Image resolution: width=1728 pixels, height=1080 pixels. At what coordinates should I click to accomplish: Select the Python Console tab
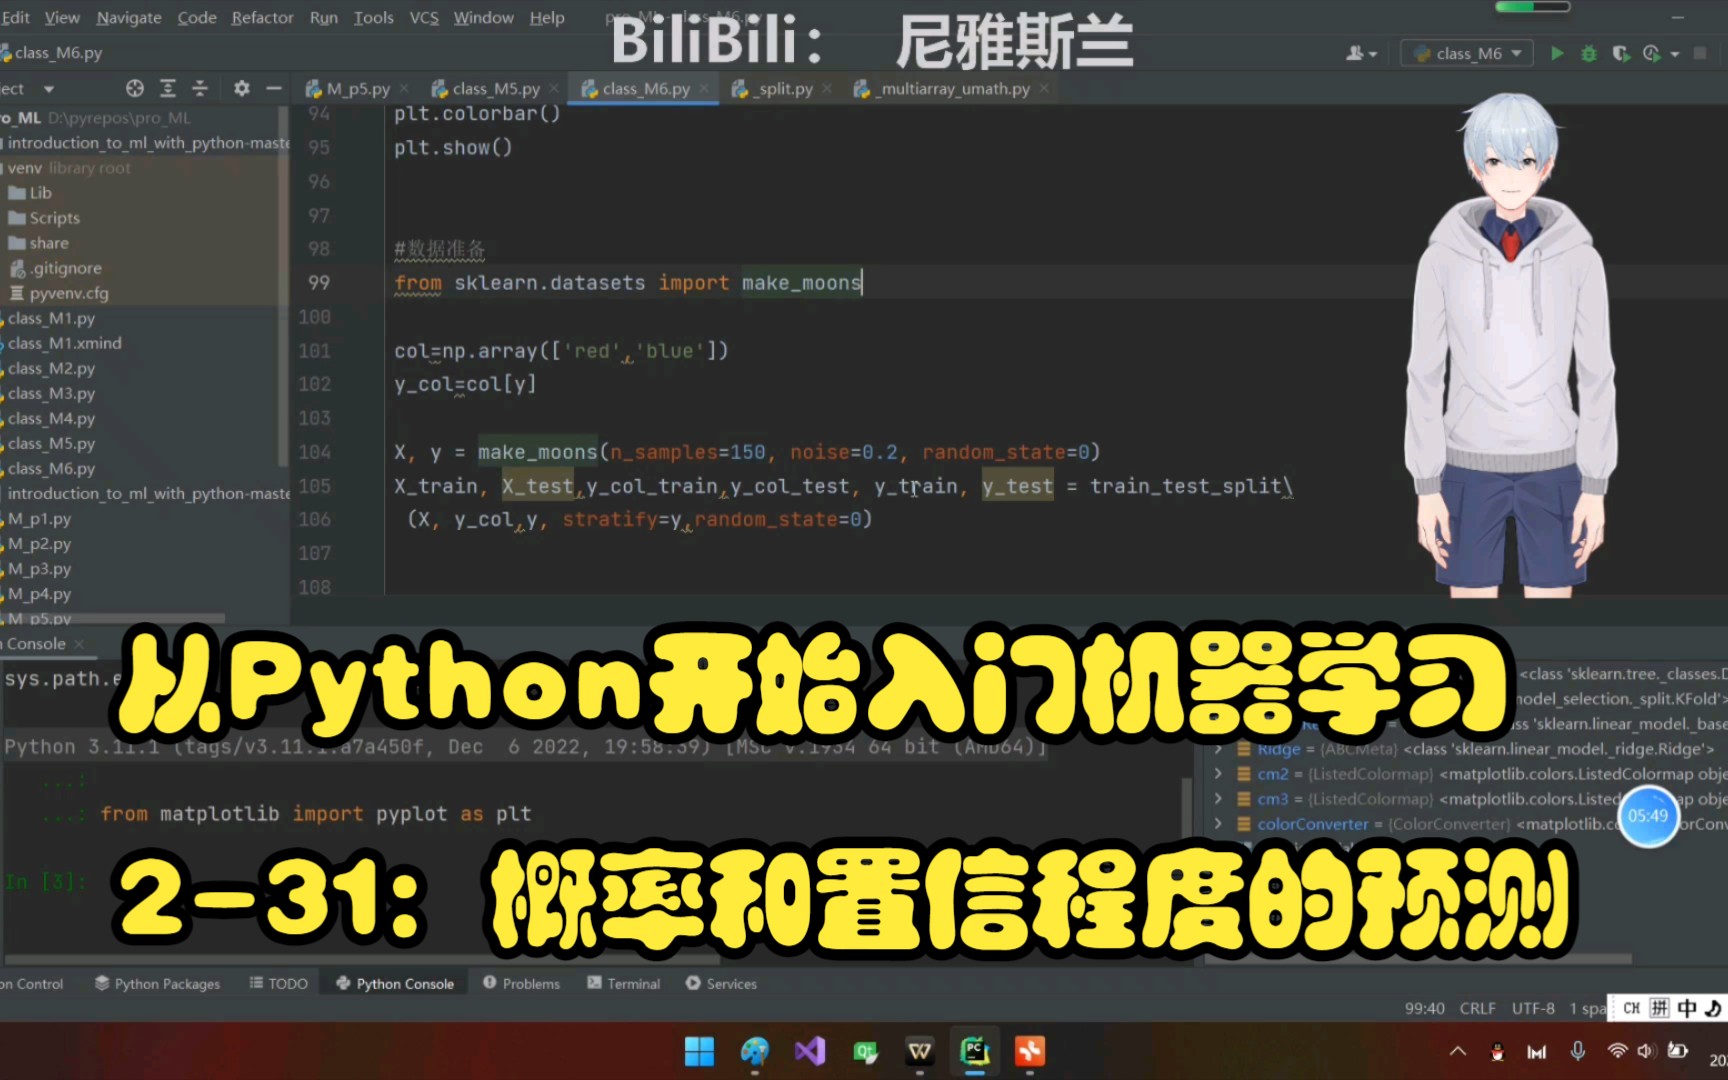point(393,983)
